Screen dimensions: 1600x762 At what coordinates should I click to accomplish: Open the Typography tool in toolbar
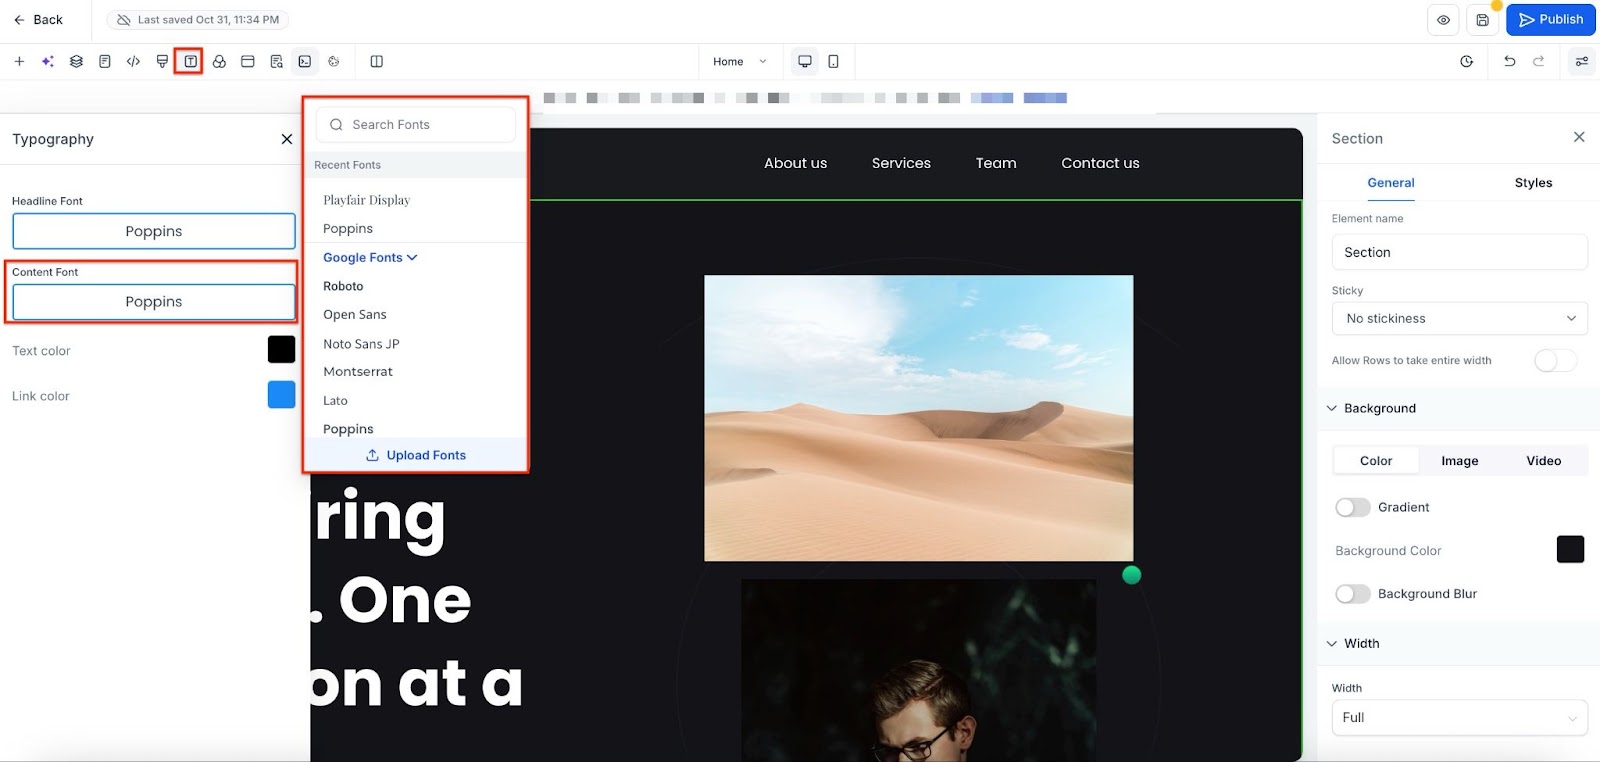(190, 62)
